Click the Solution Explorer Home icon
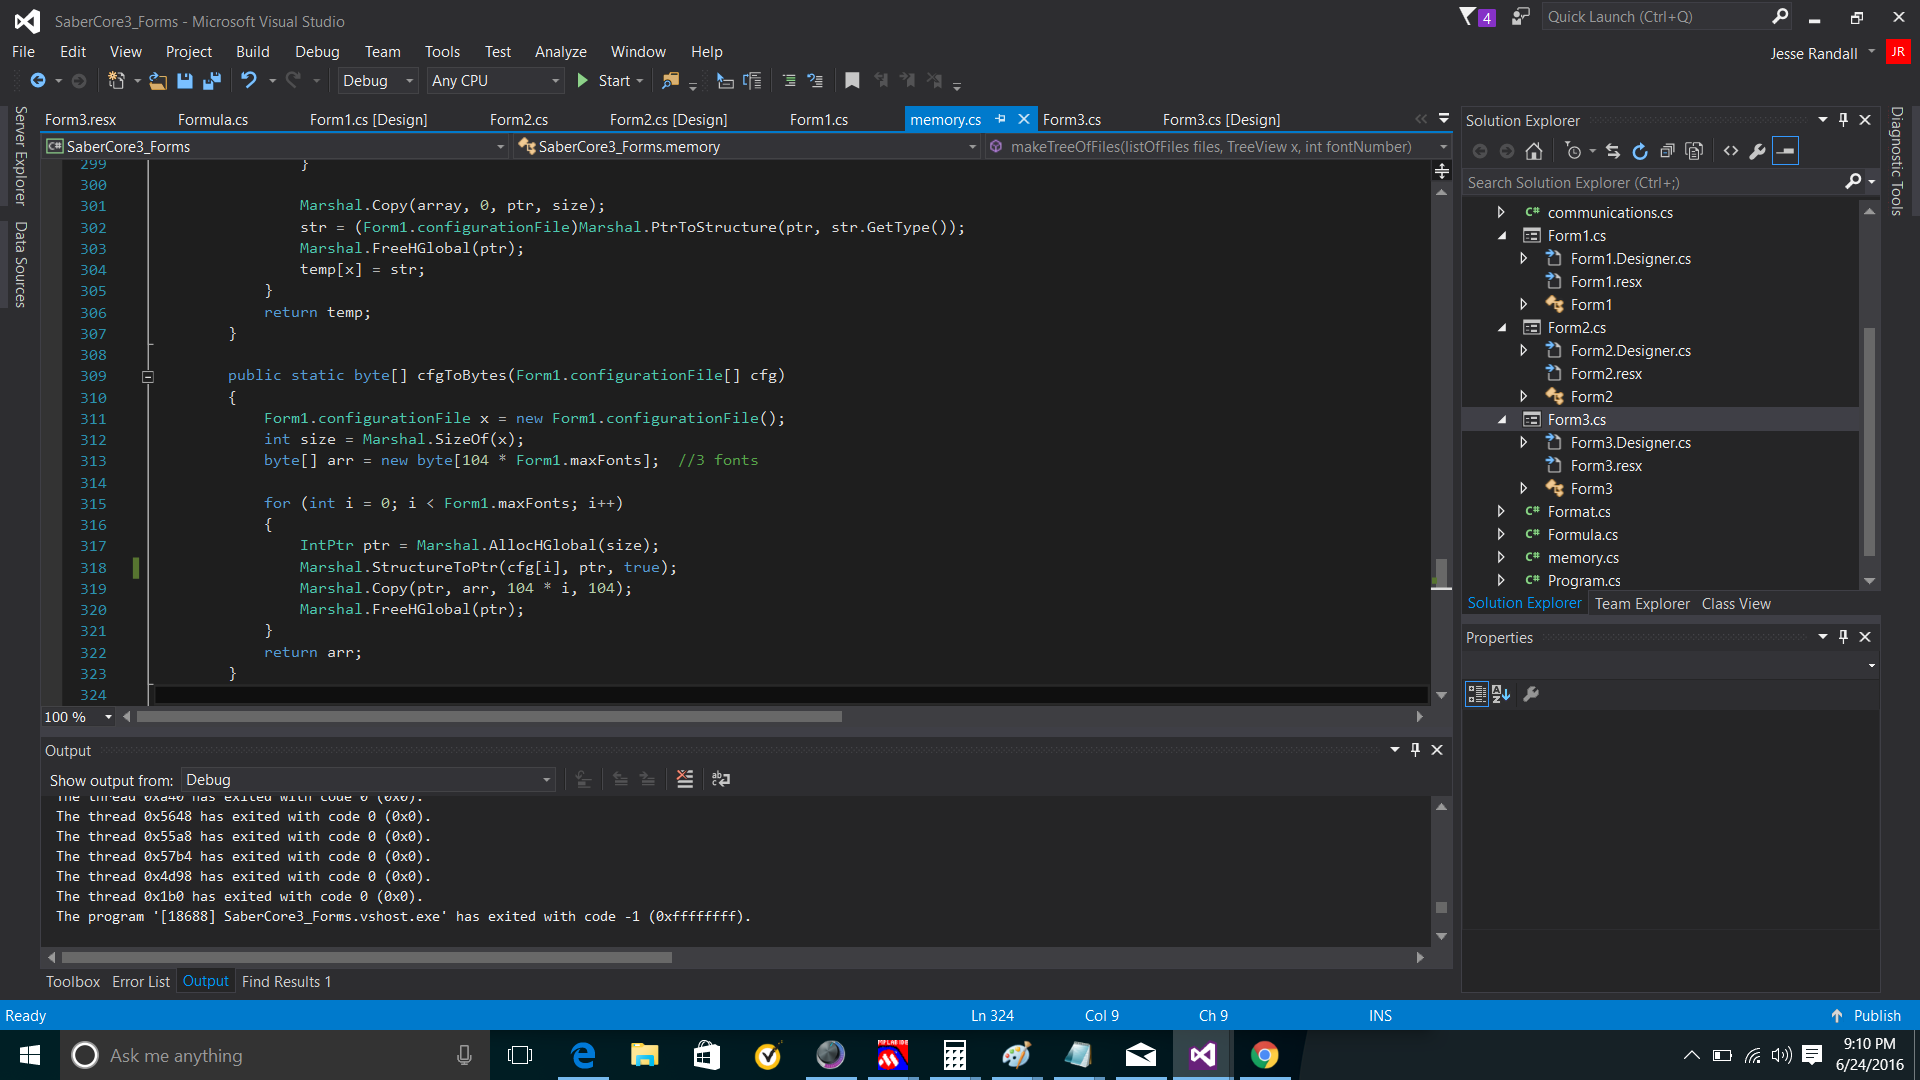 pos(1534,151)
